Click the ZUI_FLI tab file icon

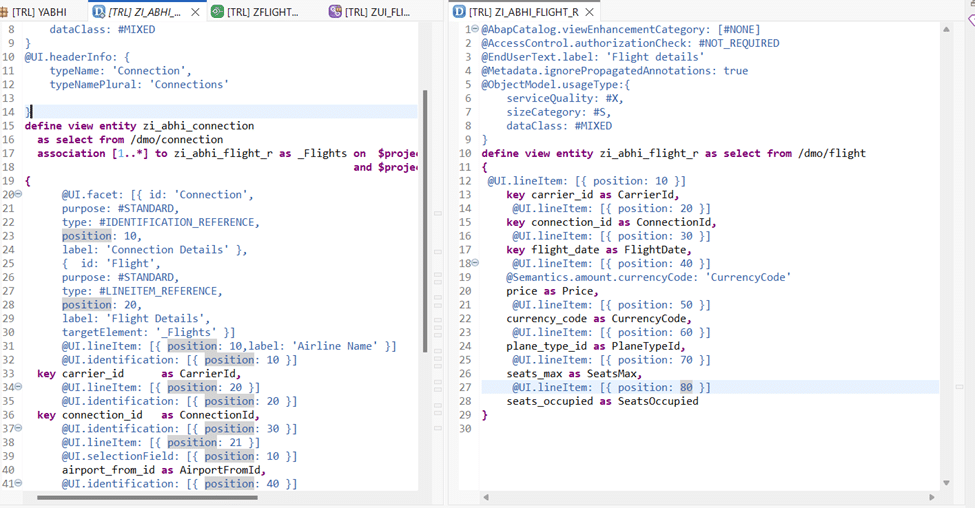click(x=335, y=12)
